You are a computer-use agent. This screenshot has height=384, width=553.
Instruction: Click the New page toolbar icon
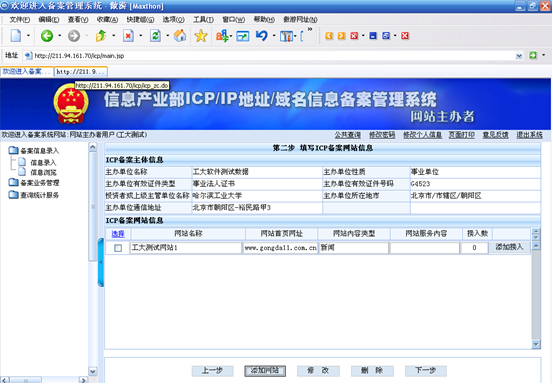16,36
